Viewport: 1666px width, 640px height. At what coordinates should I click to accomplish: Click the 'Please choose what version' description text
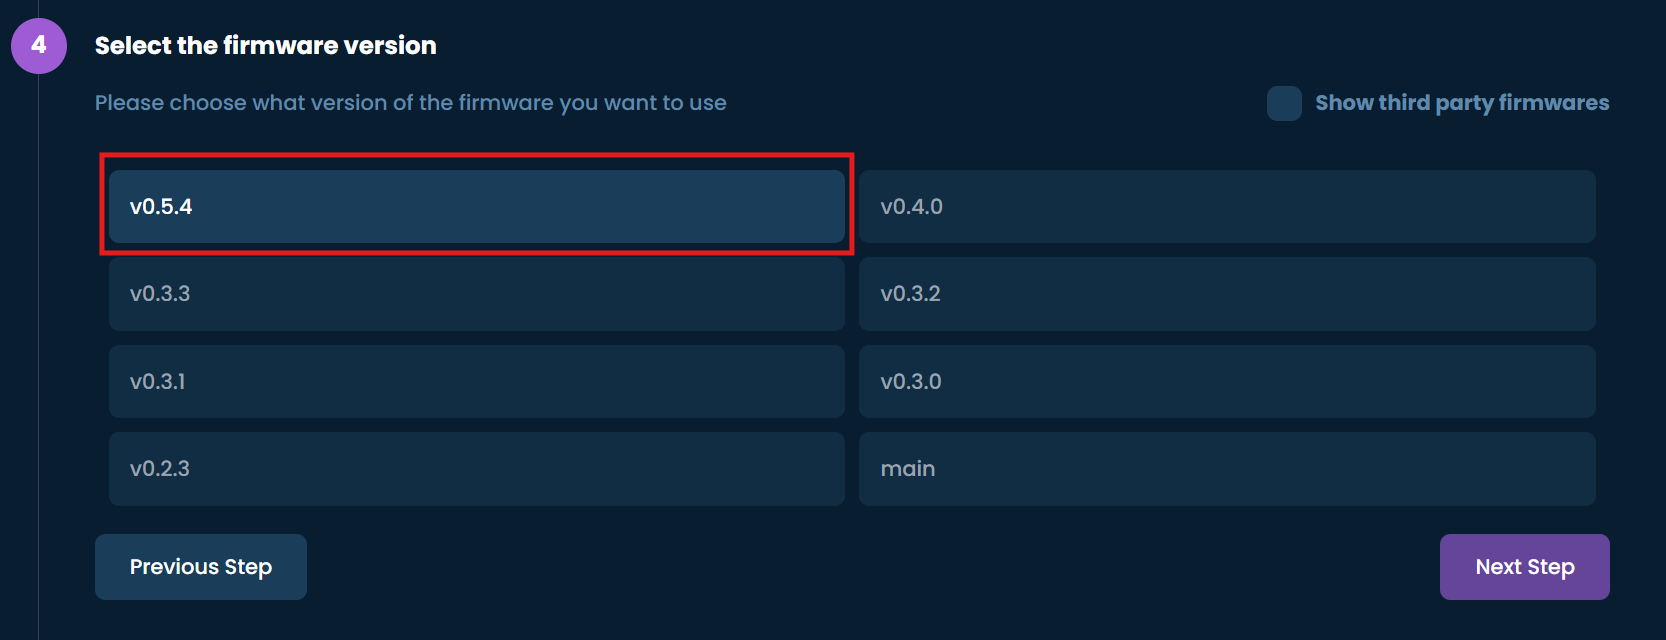click(411, 103)
